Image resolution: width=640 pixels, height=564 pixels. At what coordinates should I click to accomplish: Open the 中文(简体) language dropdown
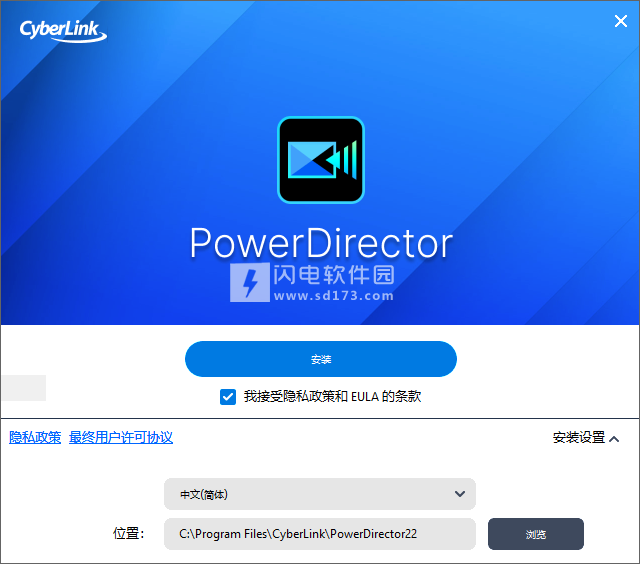click(320, 494)
